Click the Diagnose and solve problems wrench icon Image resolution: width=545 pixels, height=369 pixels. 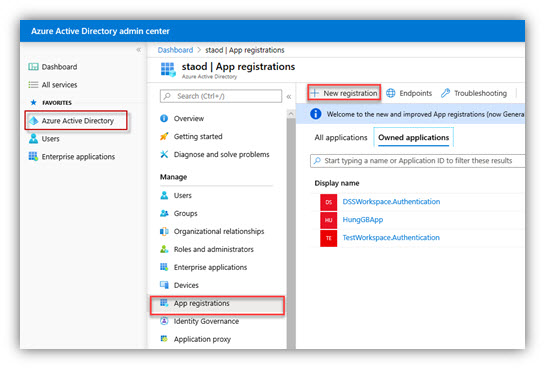tap(164, 154)
